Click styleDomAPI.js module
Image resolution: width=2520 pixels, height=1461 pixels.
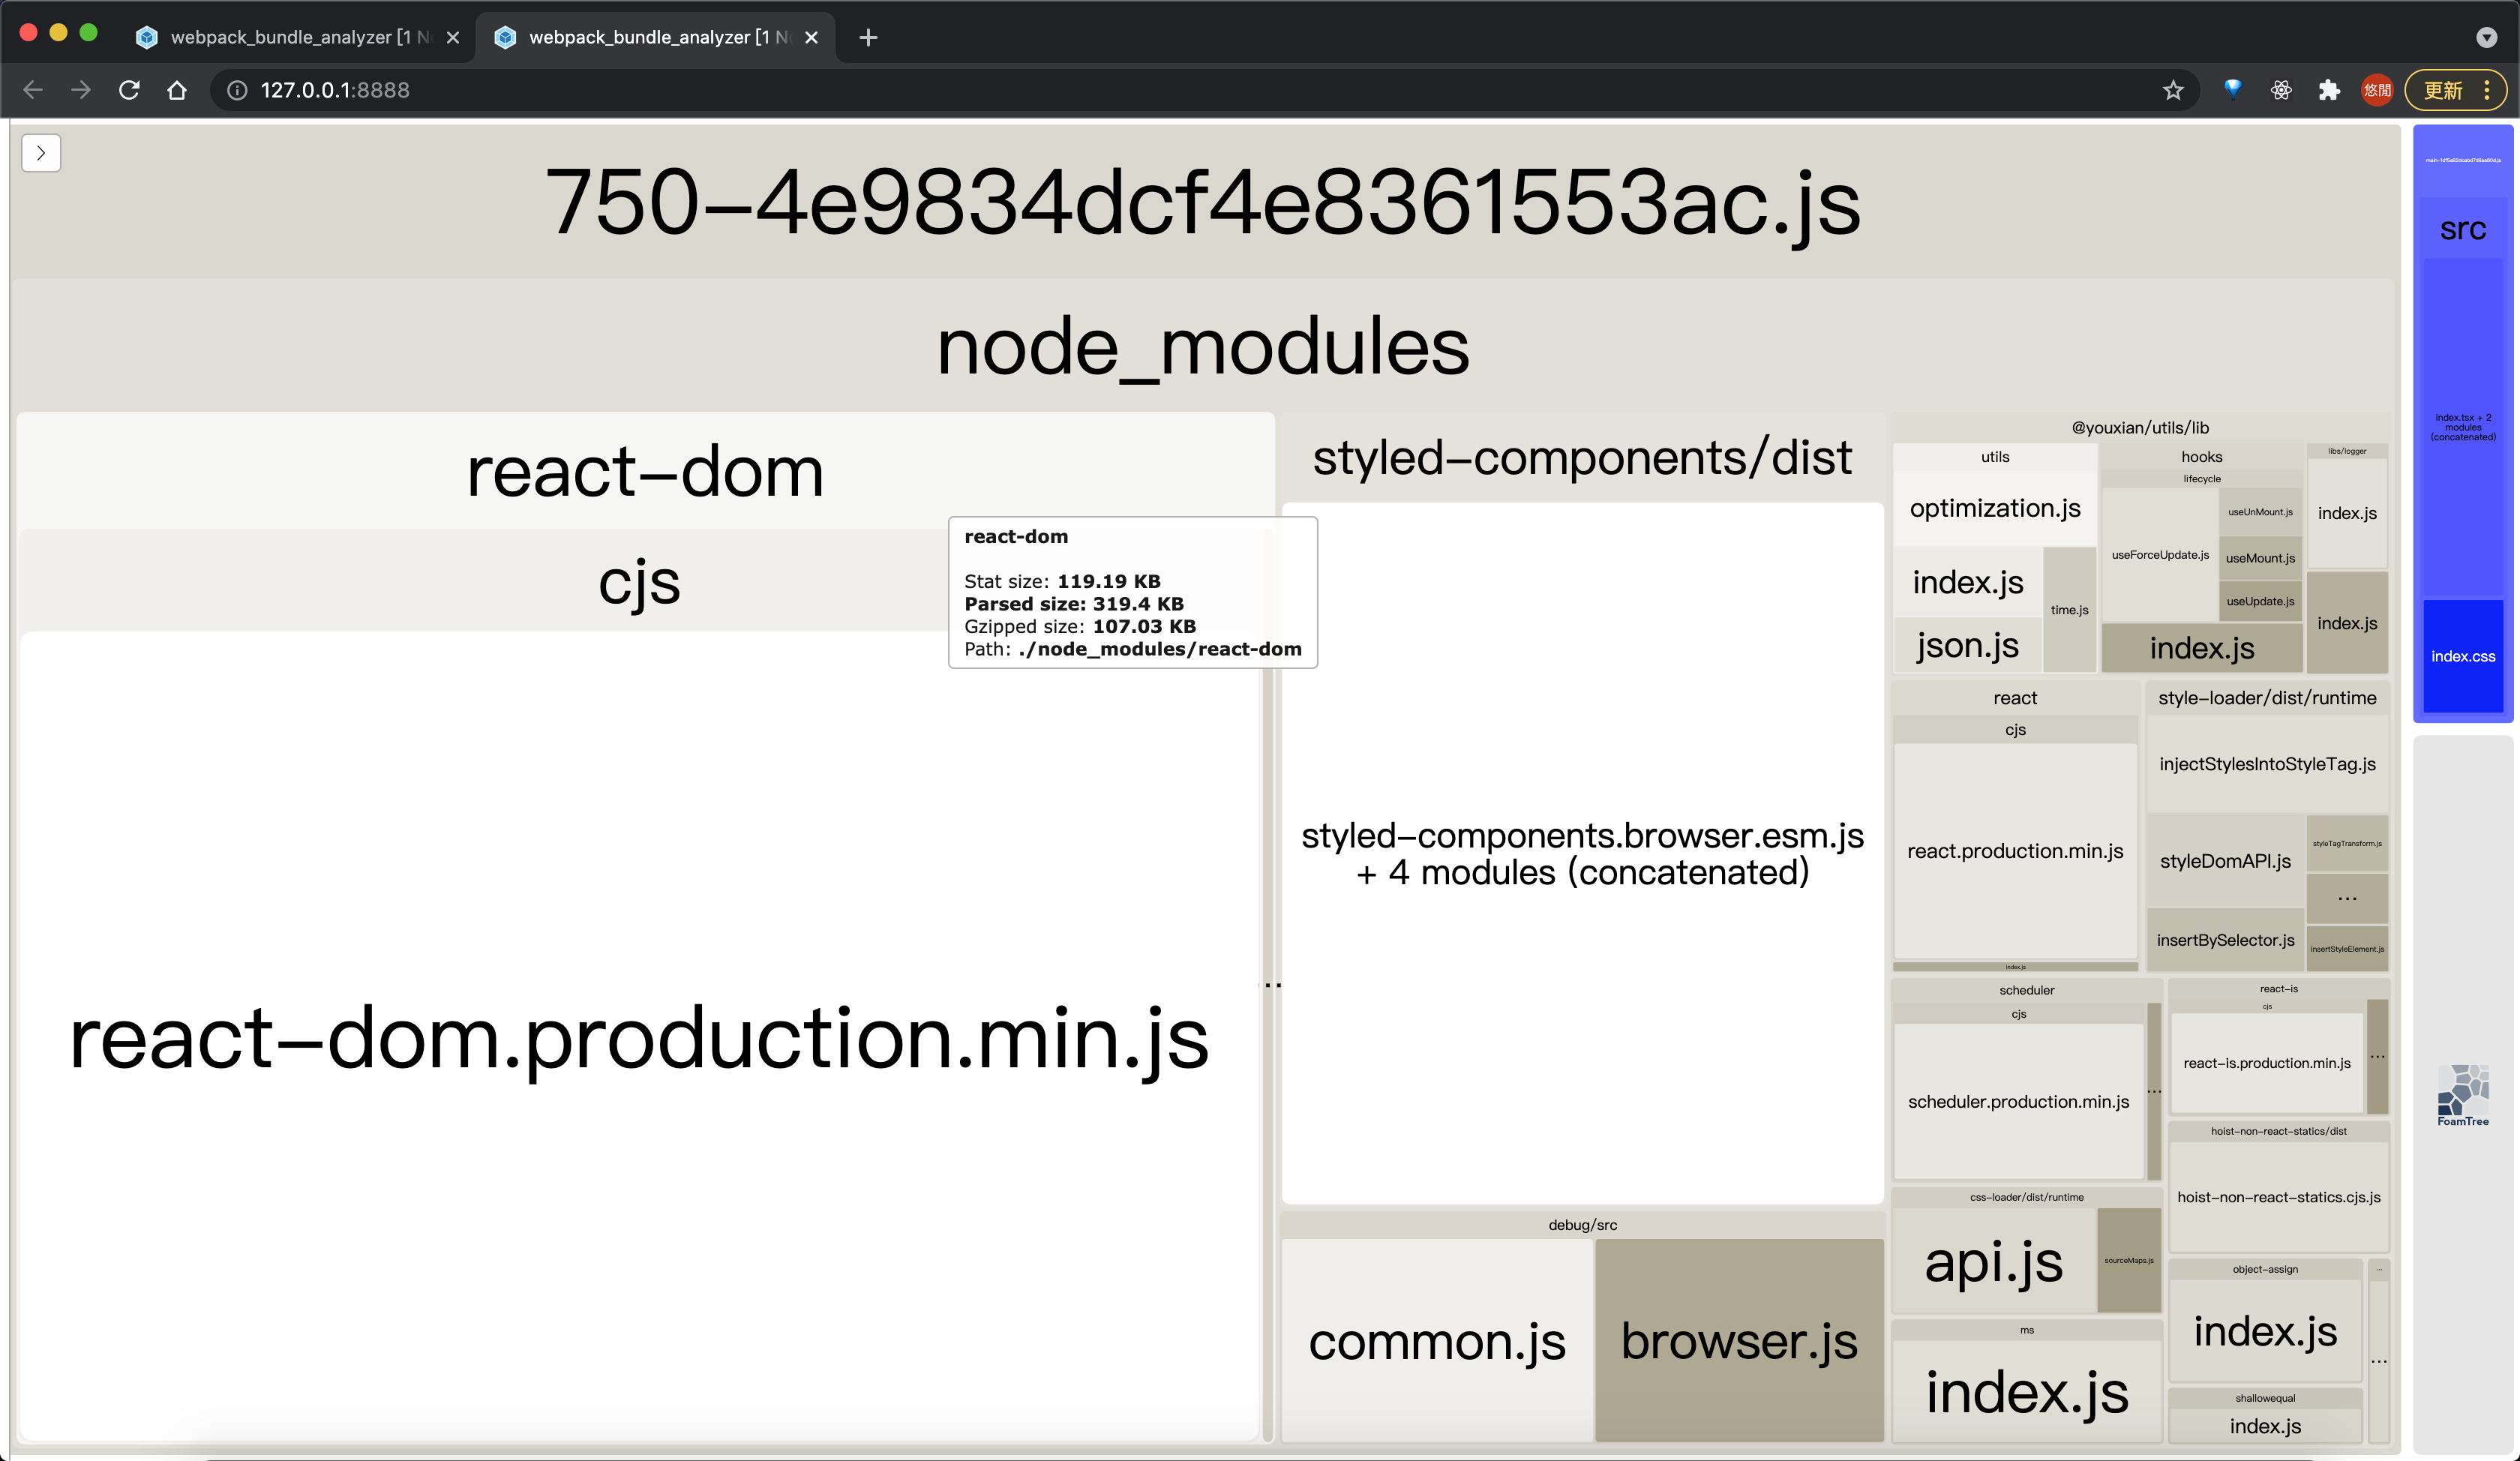coord(2225,861)
